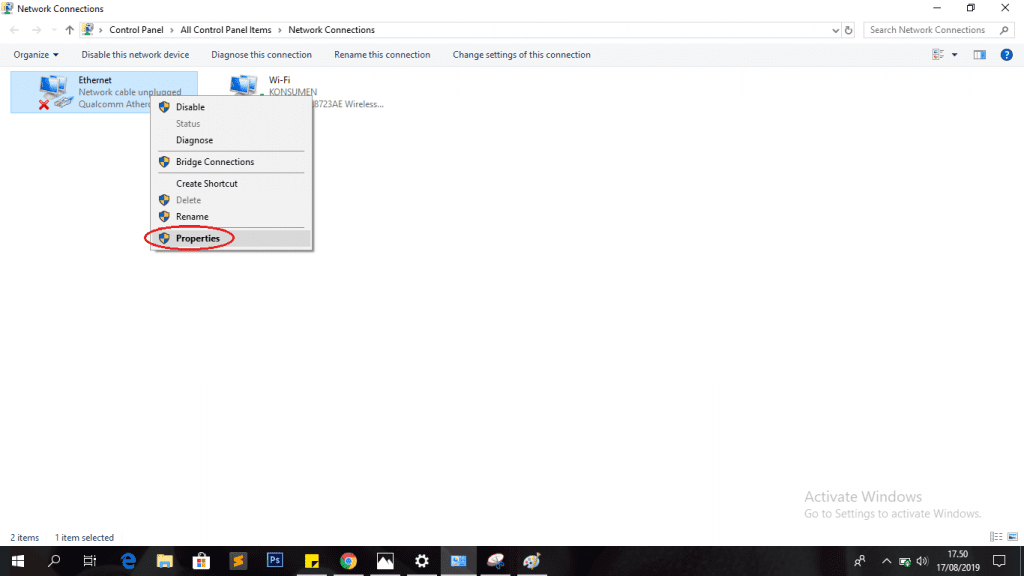Image resolution: width=1024 pixels, height=576 pixels.
Task: Open Sublime Text from the taskbar
Action: (238, 561)
